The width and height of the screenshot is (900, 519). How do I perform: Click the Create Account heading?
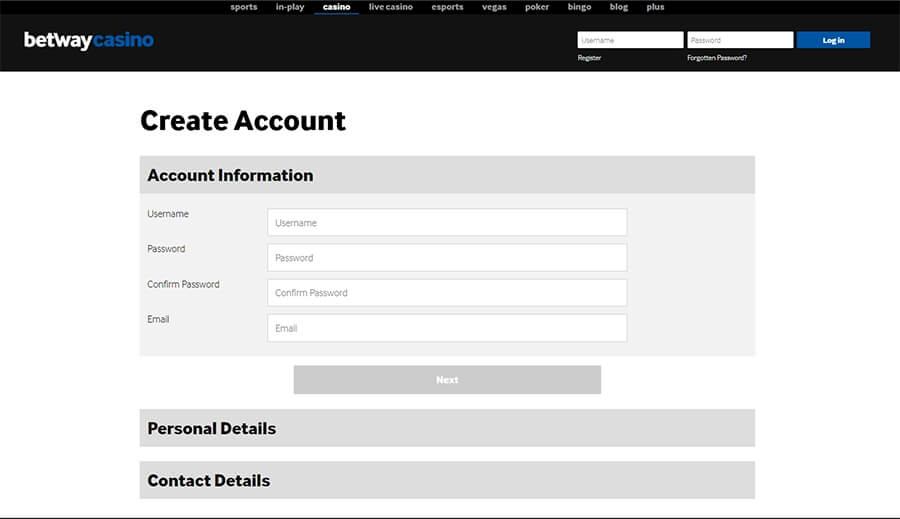[x=243, y=121]
